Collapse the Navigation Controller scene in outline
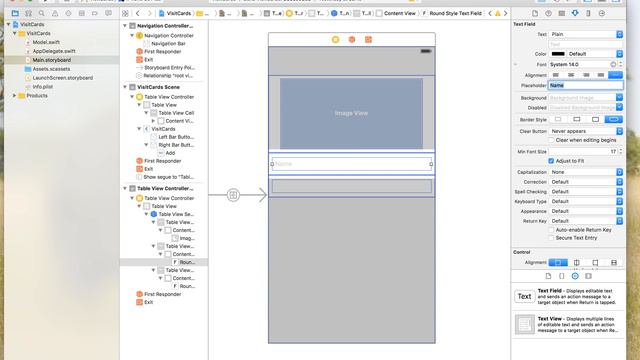The width and height of the screenshot is (640, 360). click(125, 26)
